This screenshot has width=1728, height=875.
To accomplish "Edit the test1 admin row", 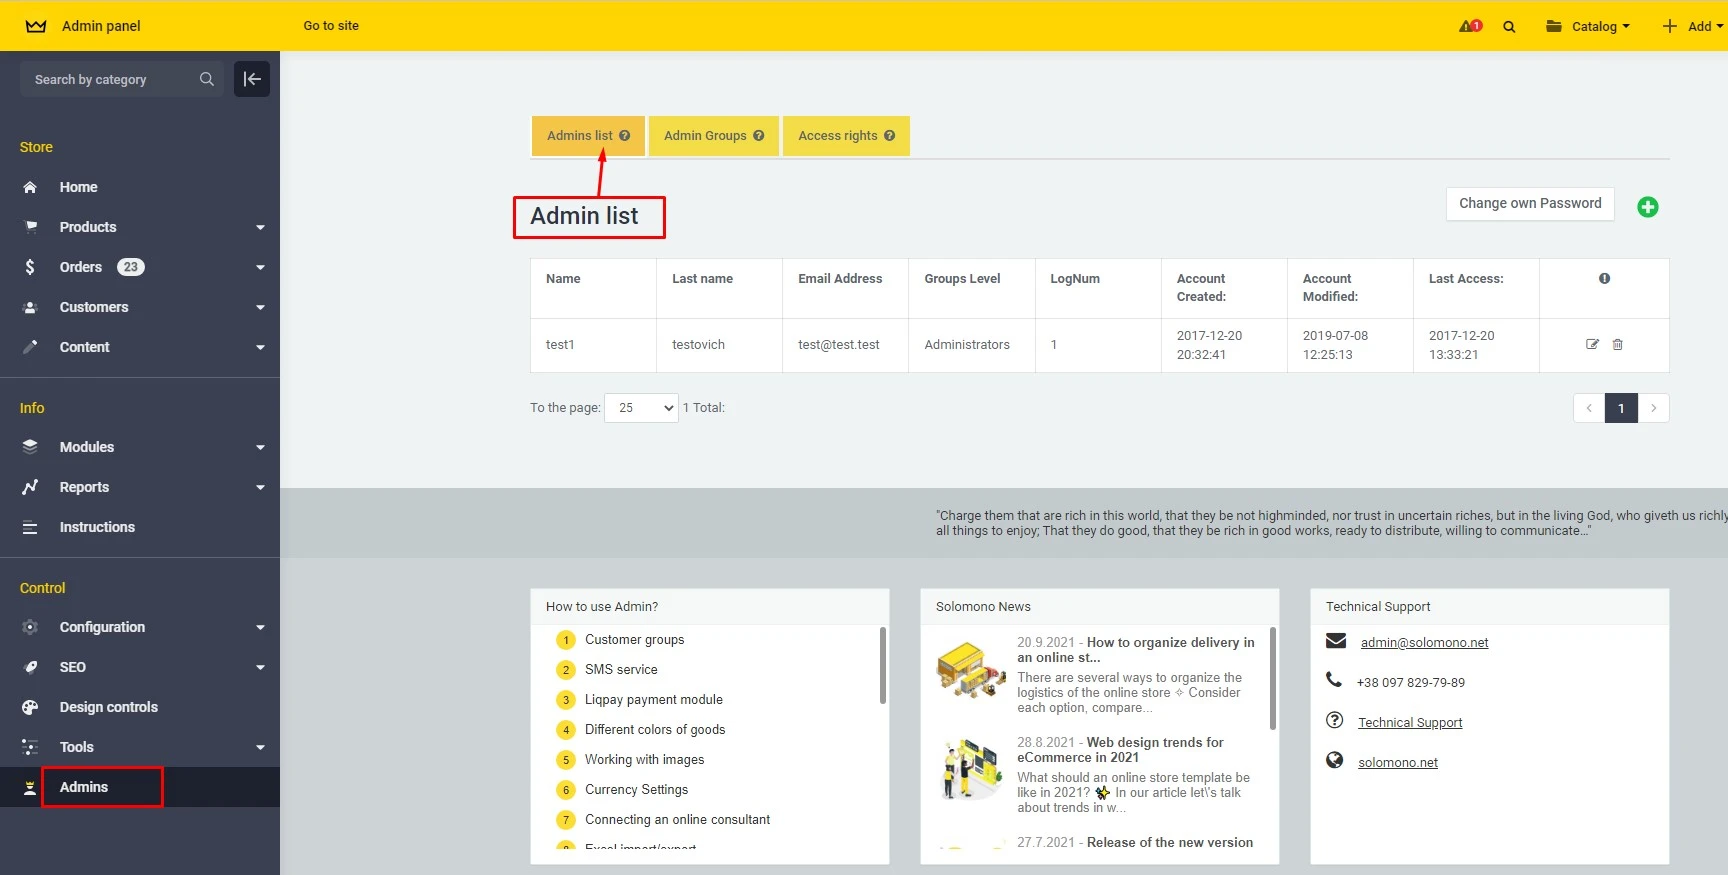I will [x=1592, y=344].
